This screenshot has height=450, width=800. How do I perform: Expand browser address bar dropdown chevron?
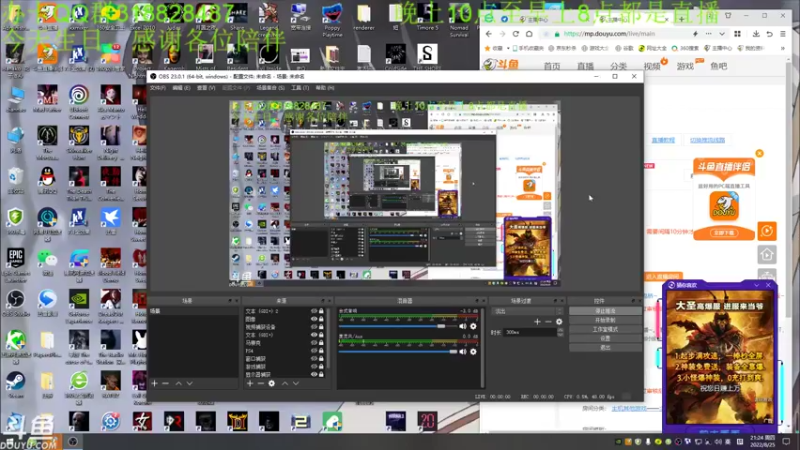pos(722,34)
